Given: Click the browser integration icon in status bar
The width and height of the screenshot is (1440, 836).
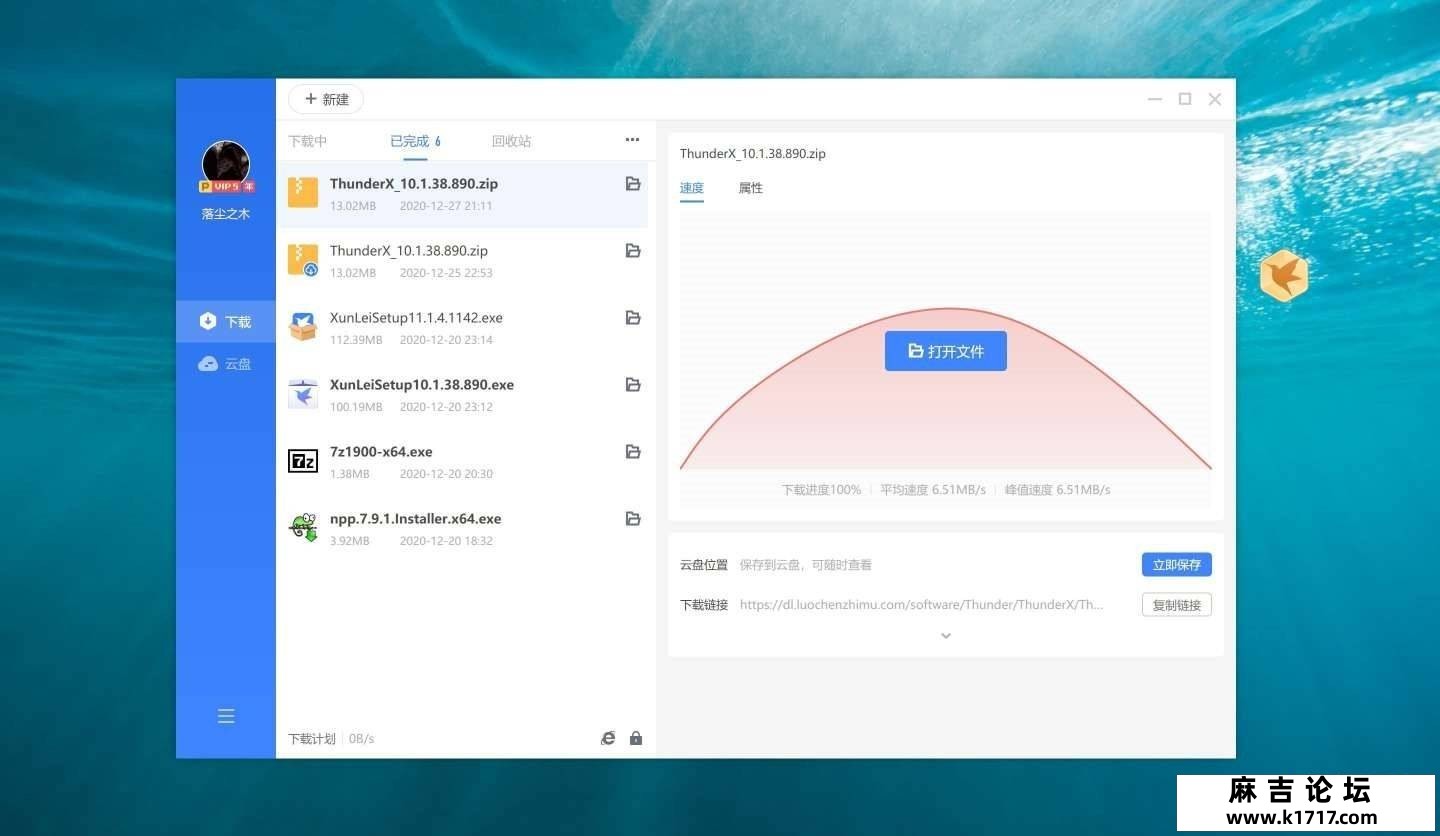Looking at the screenshot, I should [x=608, y=738].
